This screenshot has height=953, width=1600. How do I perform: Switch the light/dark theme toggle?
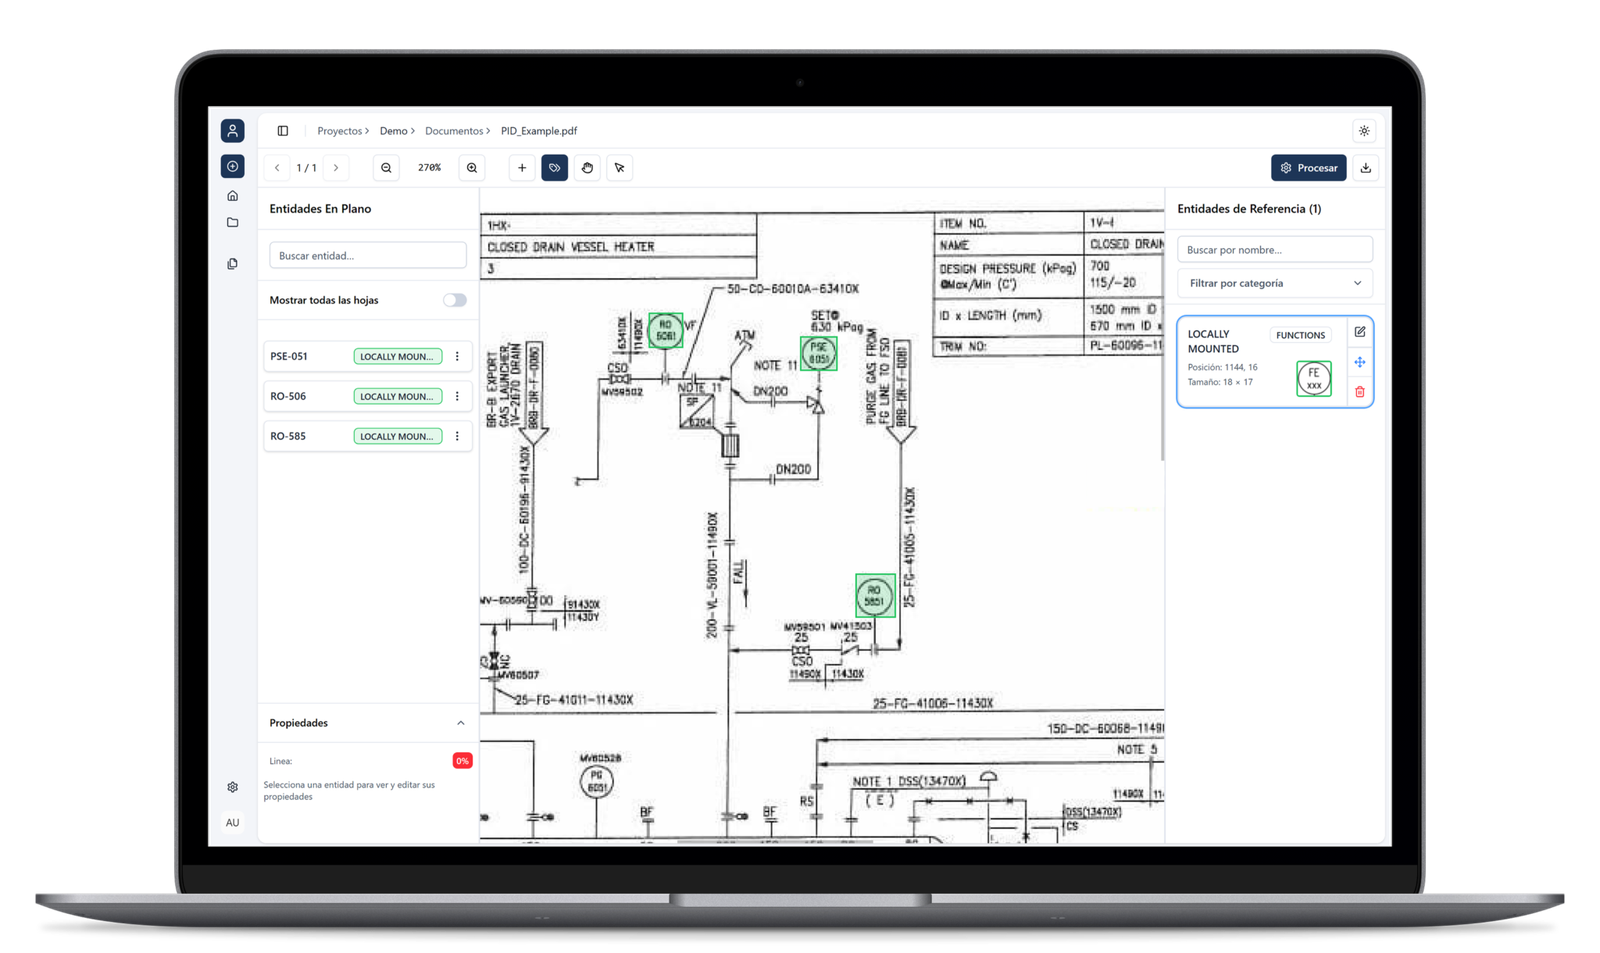point(1364,131)
